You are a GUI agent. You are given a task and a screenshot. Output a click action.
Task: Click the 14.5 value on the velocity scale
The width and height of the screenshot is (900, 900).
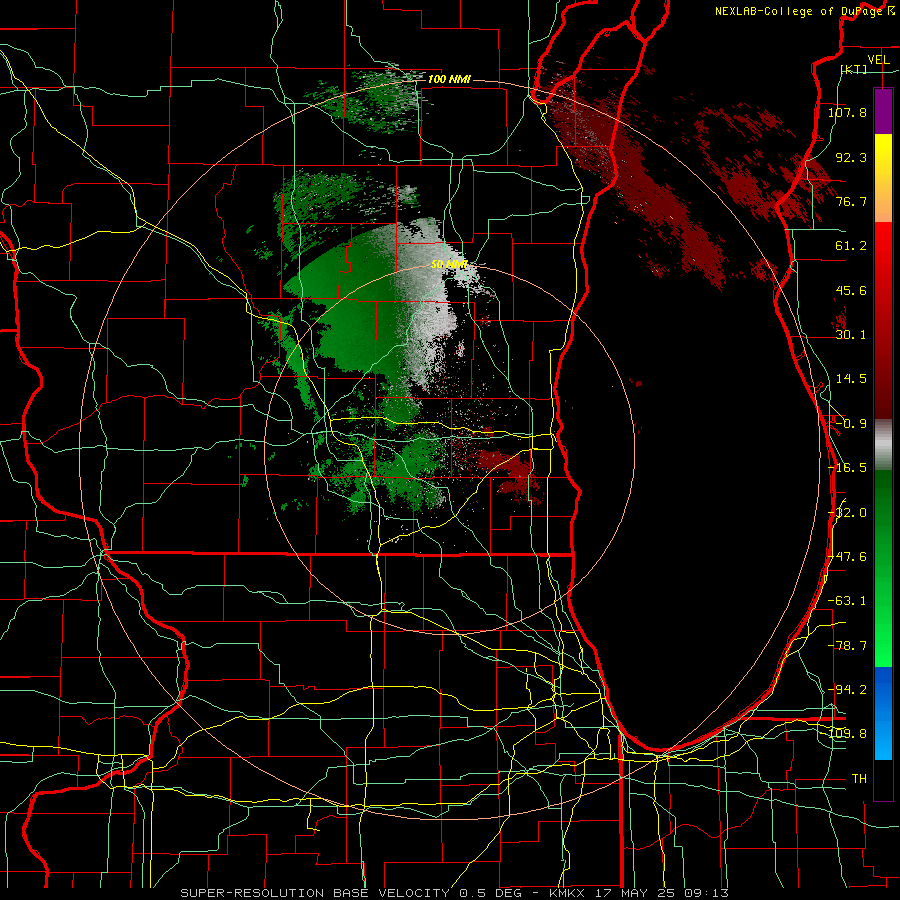click(851, 379)
